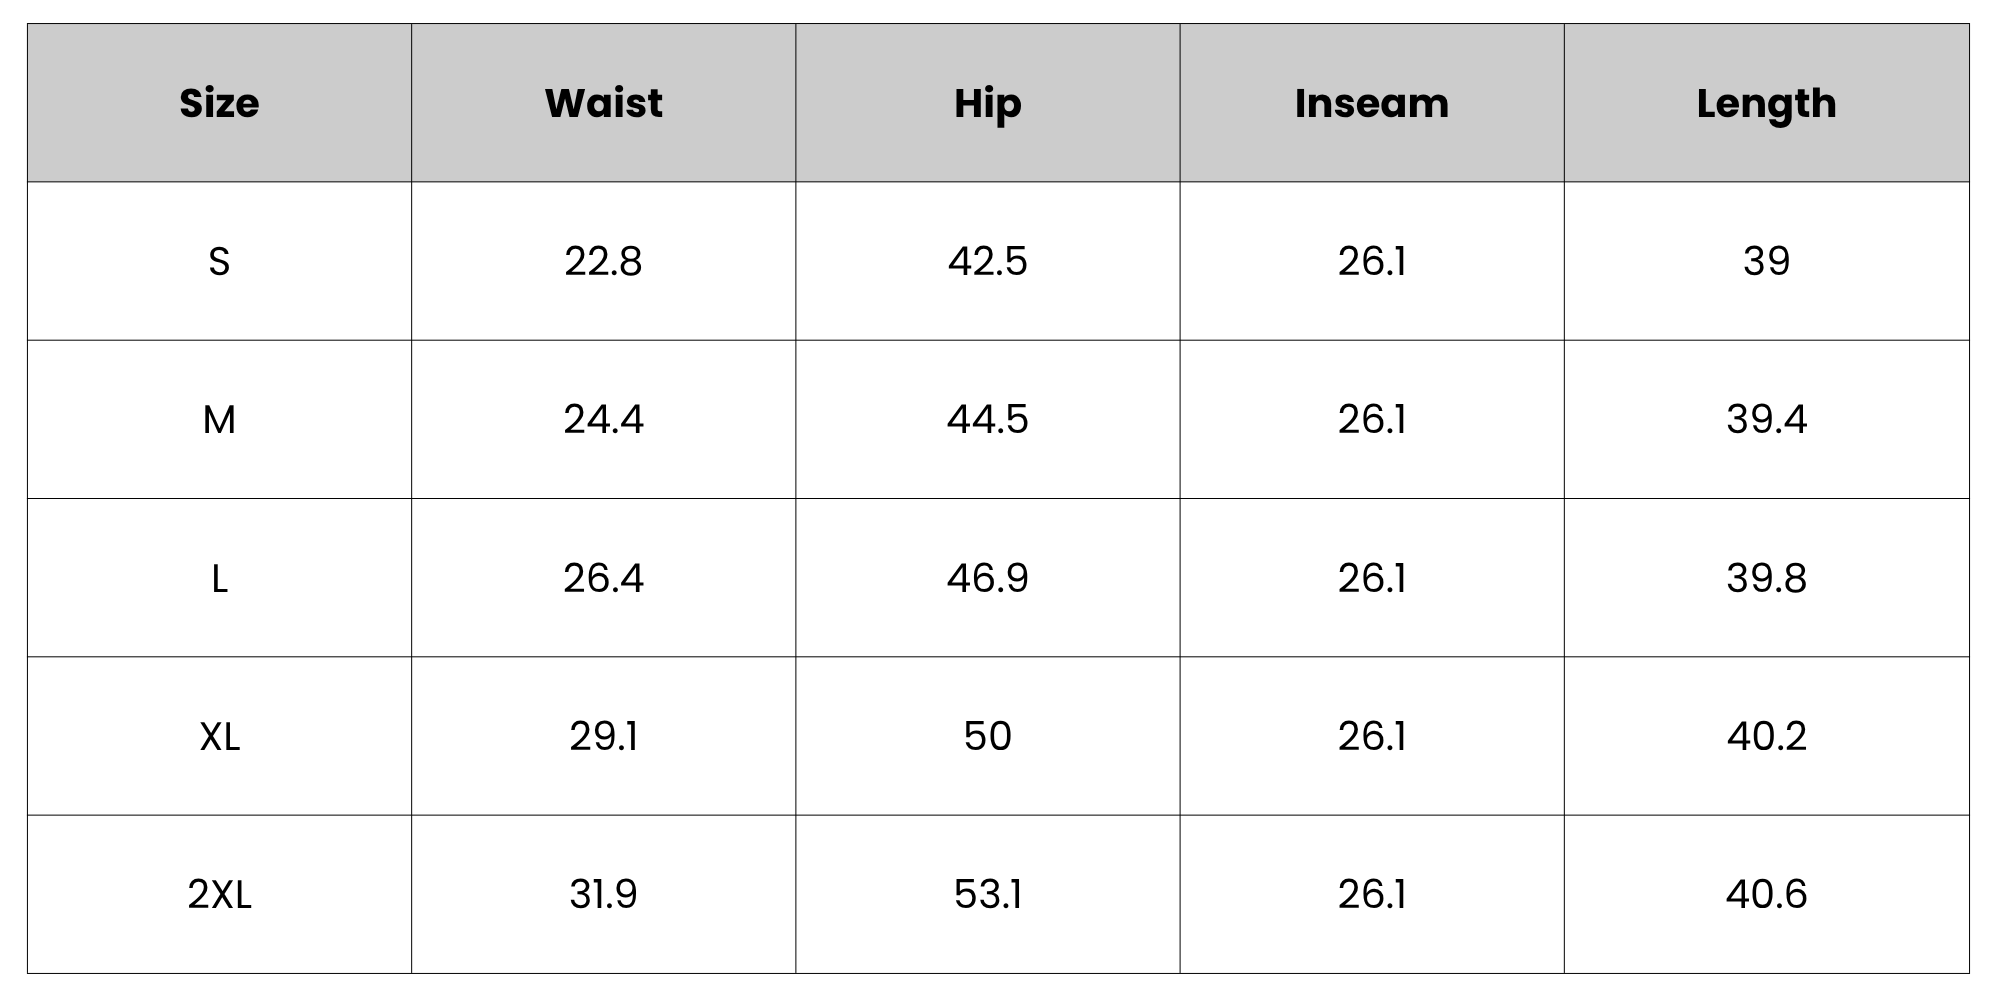
Task: Click the Inseam column header
Action: 1371,103
